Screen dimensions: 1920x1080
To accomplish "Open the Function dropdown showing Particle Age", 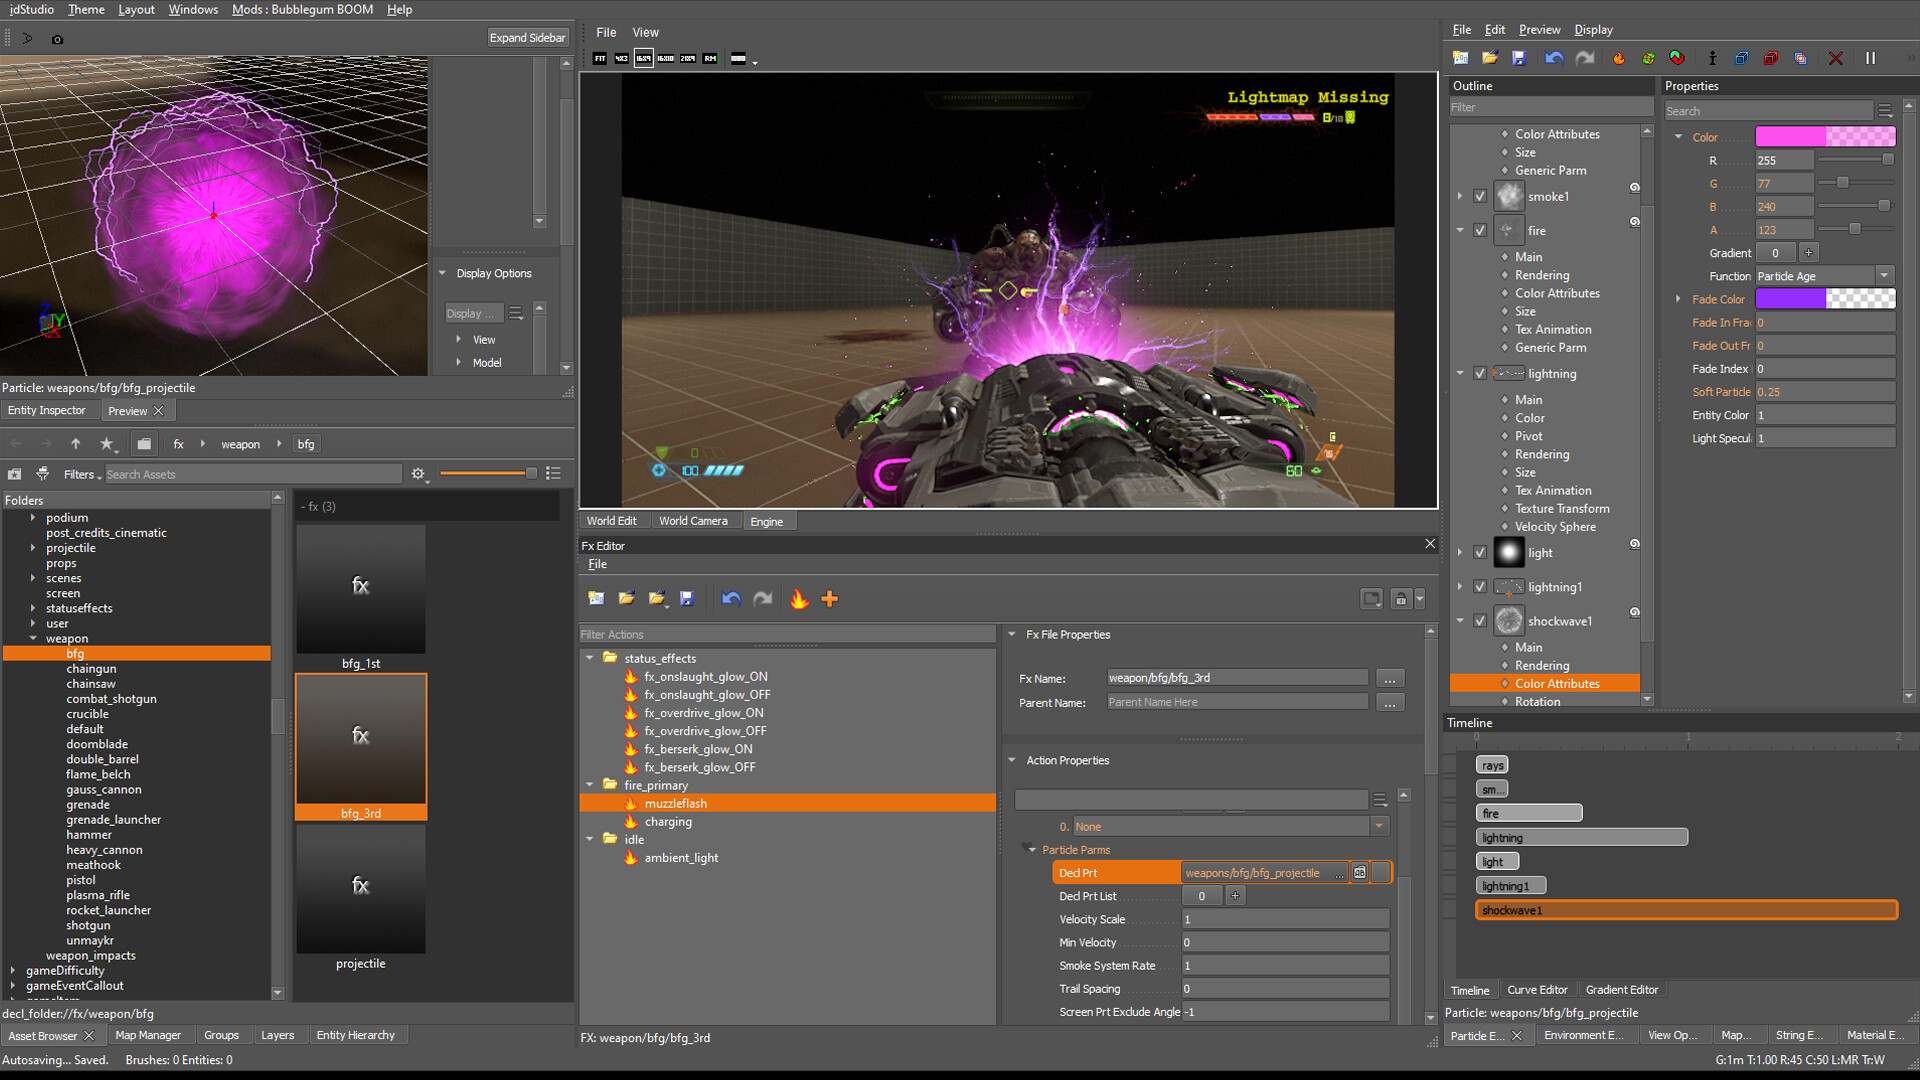I will point(1884,275).
